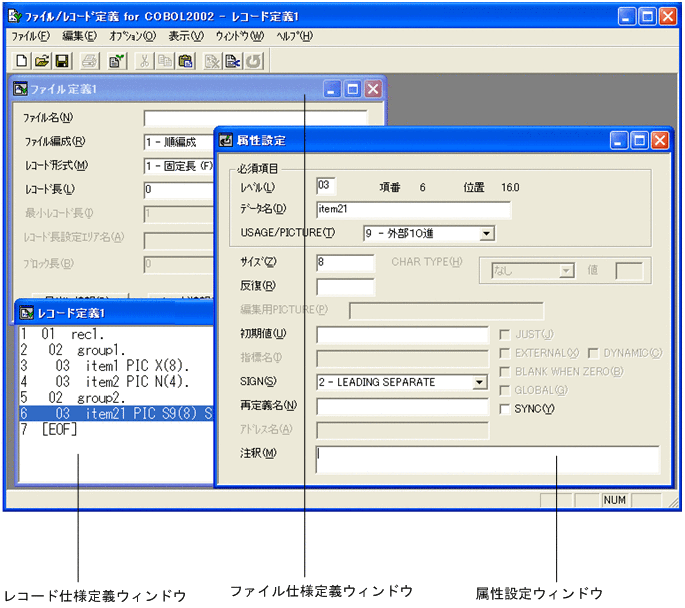Screen dimensions: 685x608
Task: Click the clipboard Paste toolbar icon
Action: [185, 61]
